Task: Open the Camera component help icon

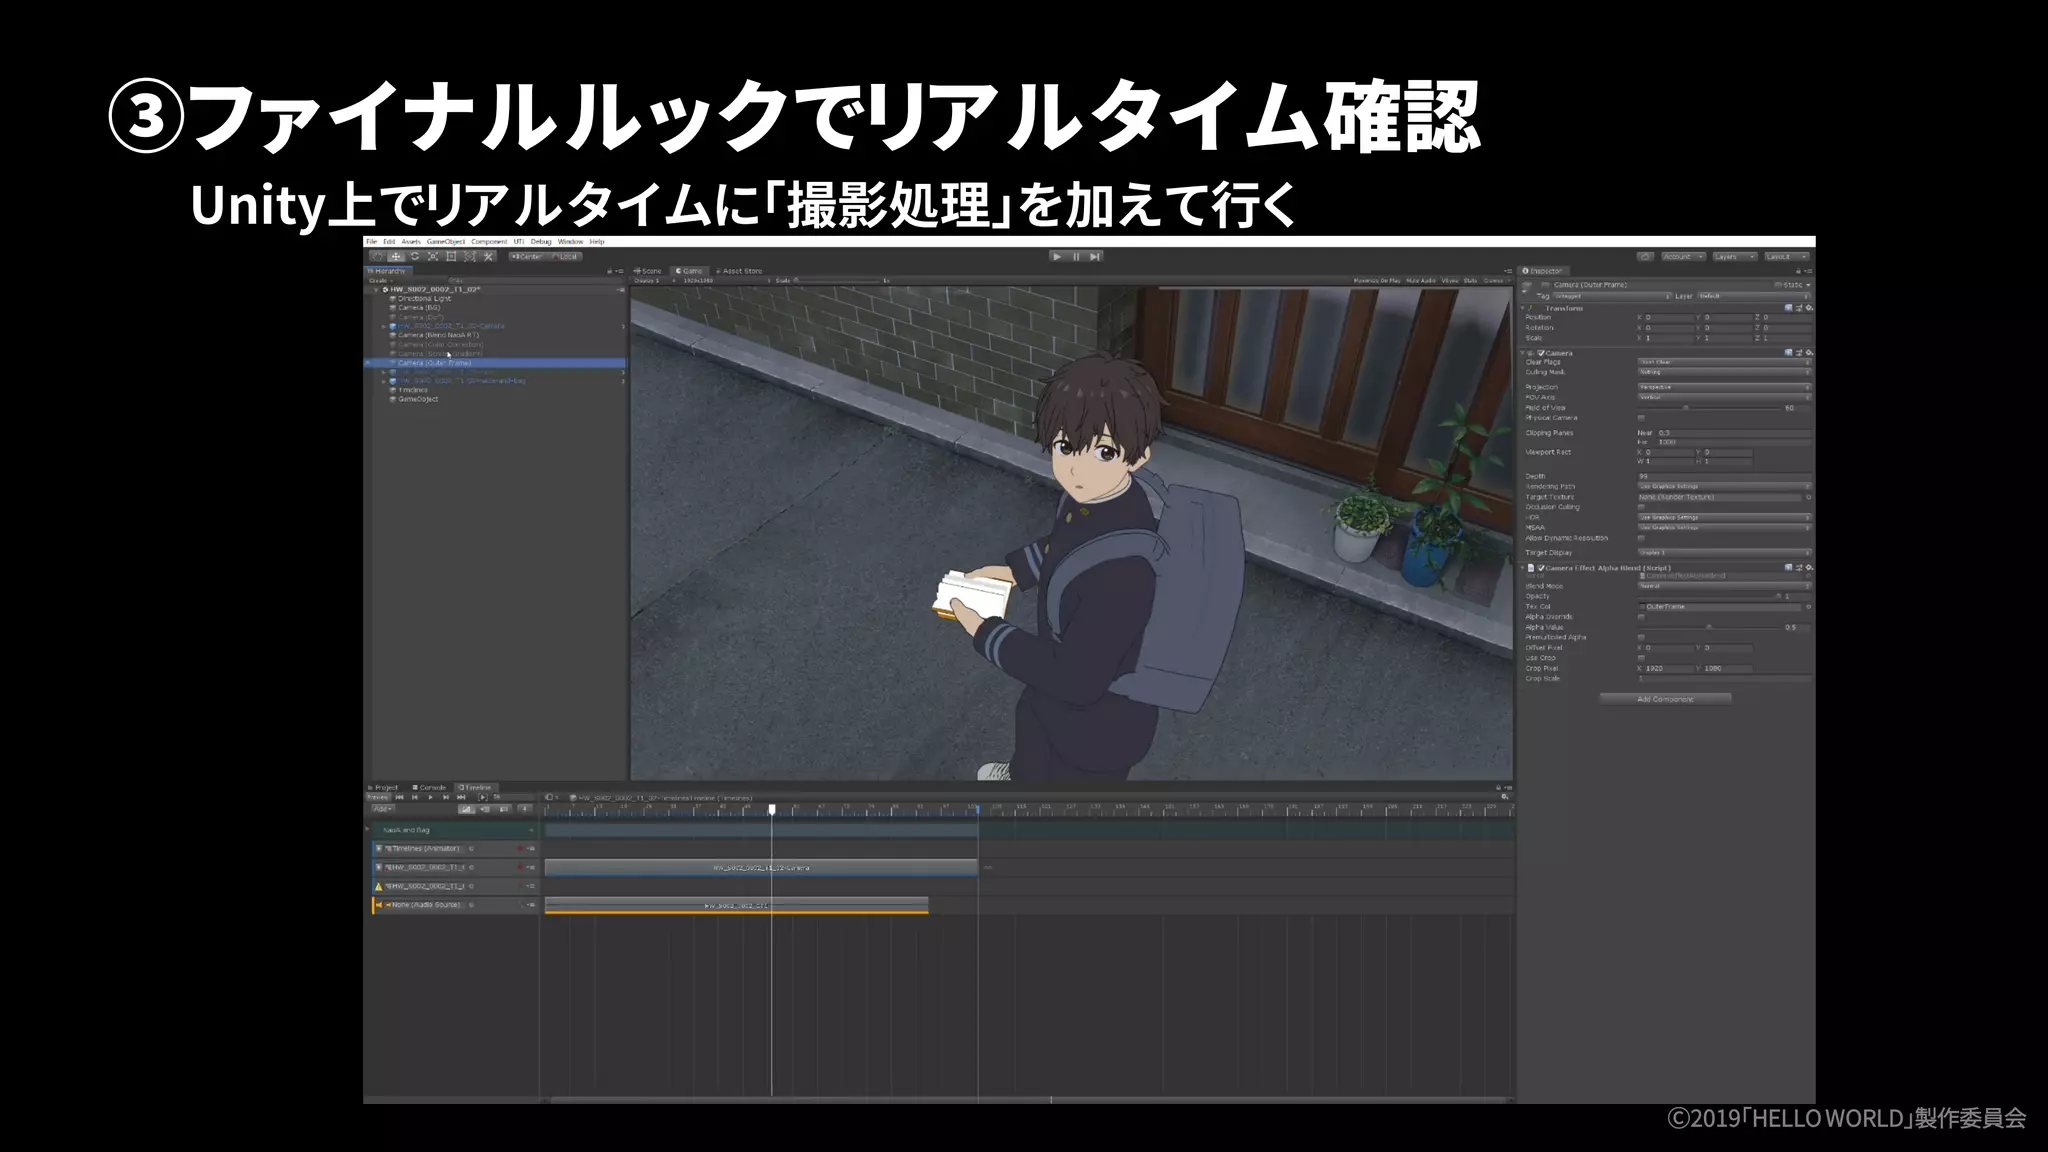Action: pyautogui.click(x=1788, y=353)
